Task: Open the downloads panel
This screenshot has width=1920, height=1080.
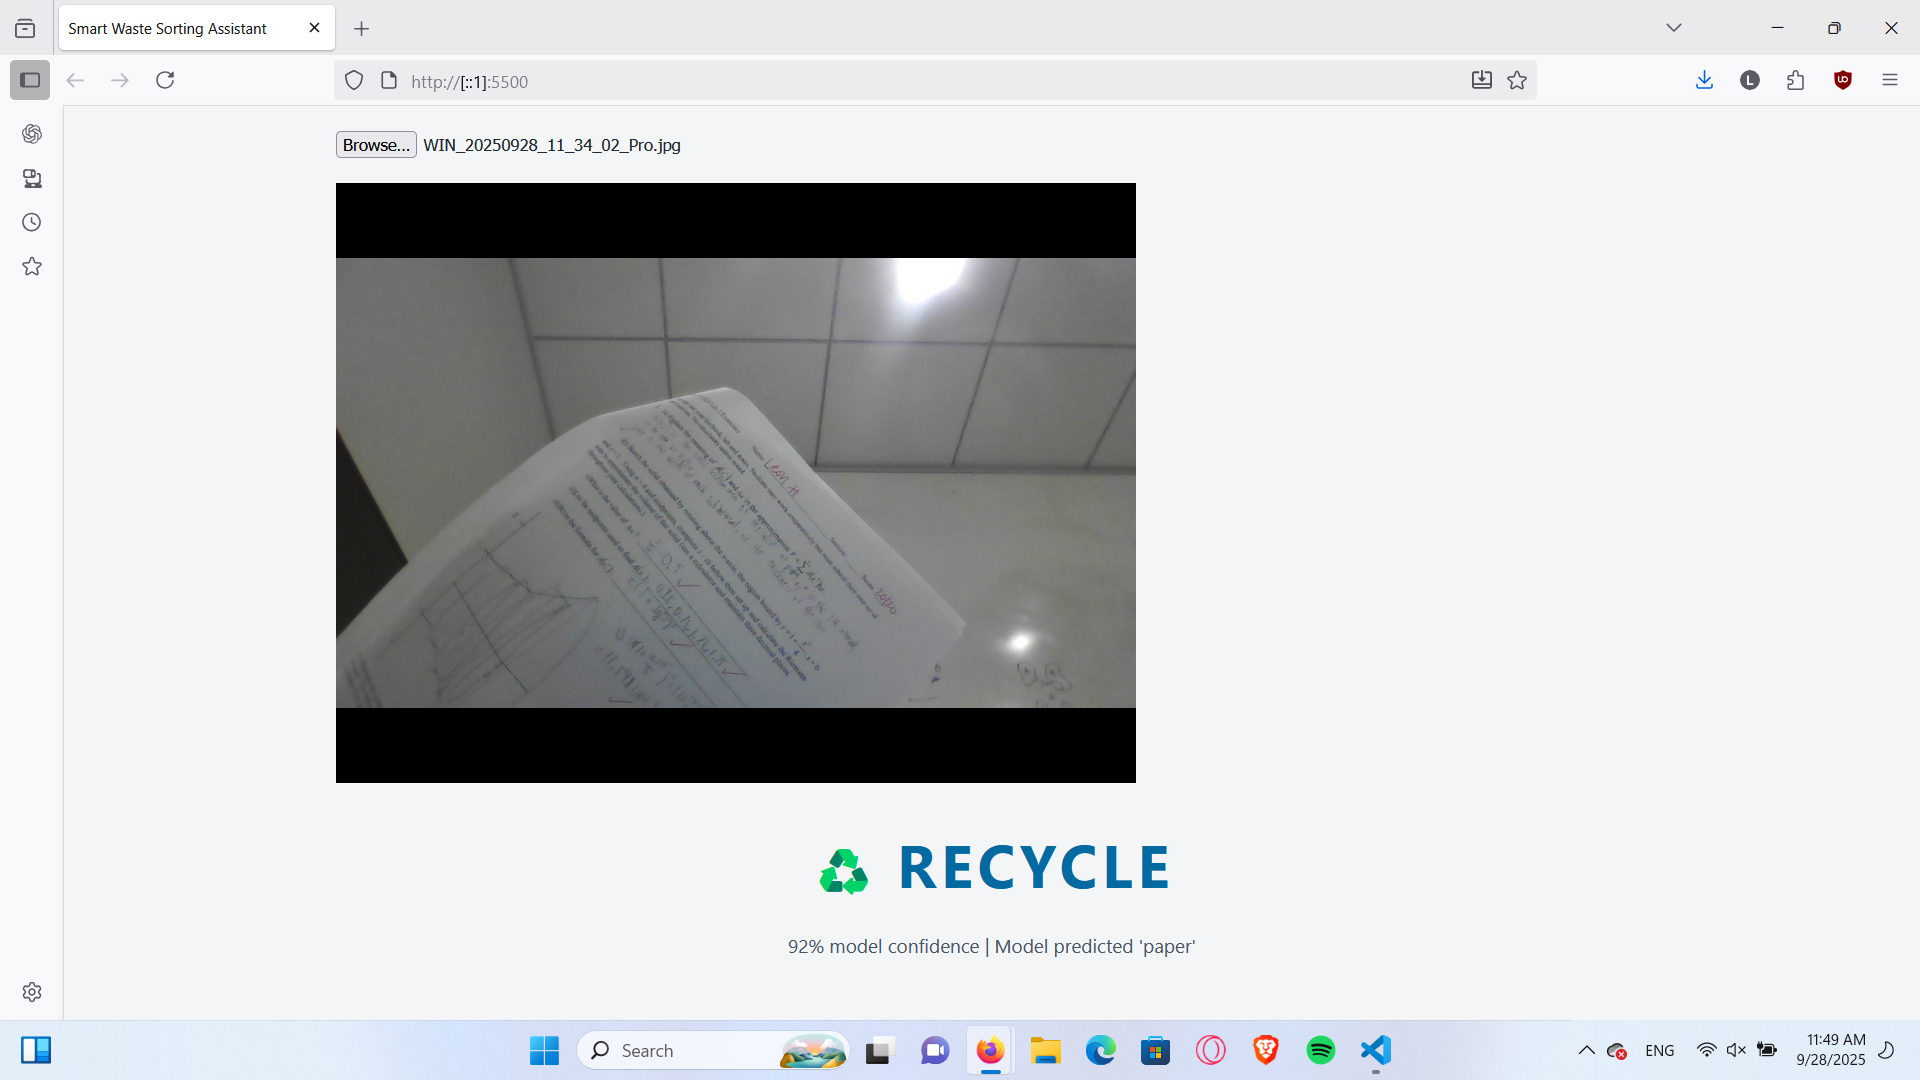Action: tap(1704, 80)
